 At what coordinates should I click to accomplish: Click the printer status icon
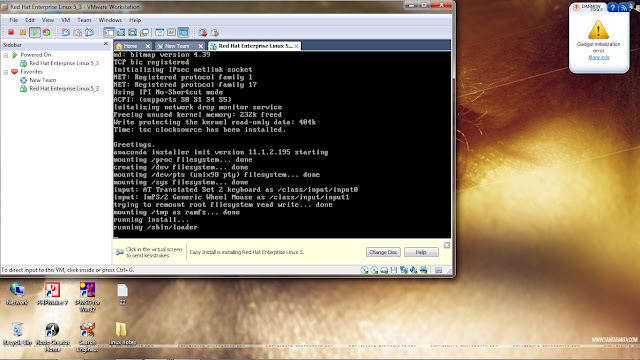click(424, 270)
